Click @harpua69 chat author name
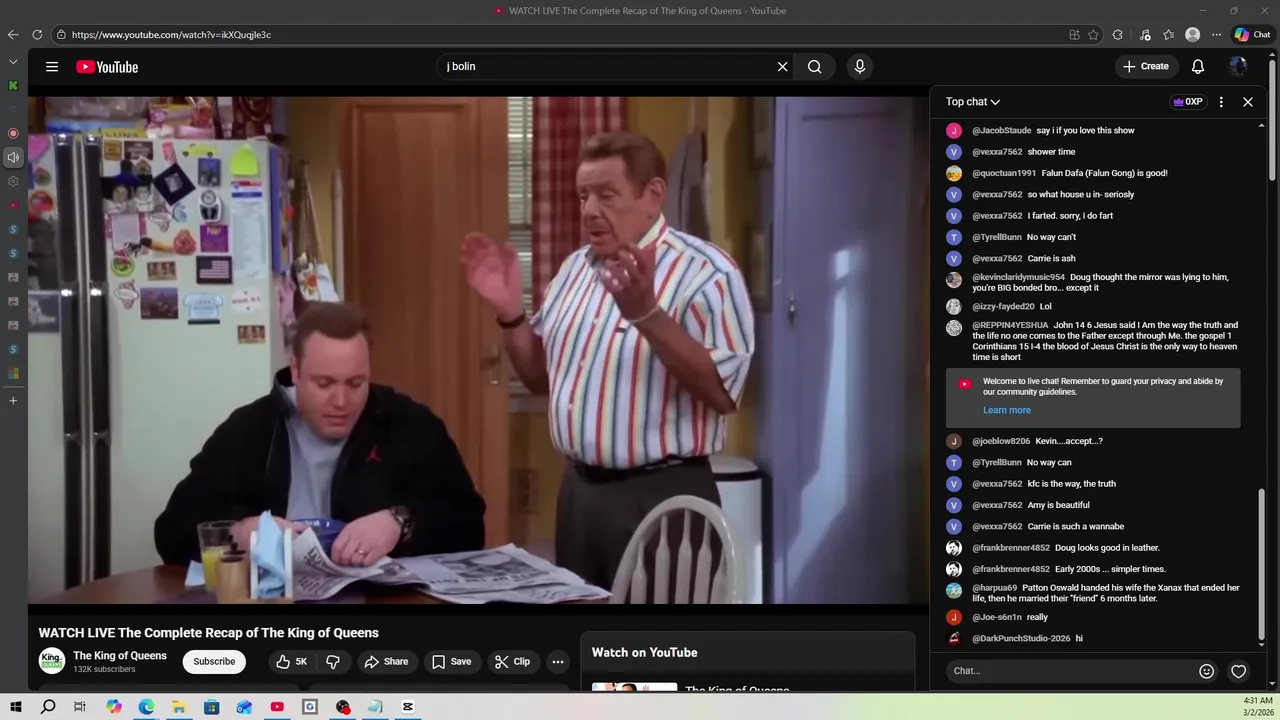This screenshot has width=1280, height=720. pos(994,589)
